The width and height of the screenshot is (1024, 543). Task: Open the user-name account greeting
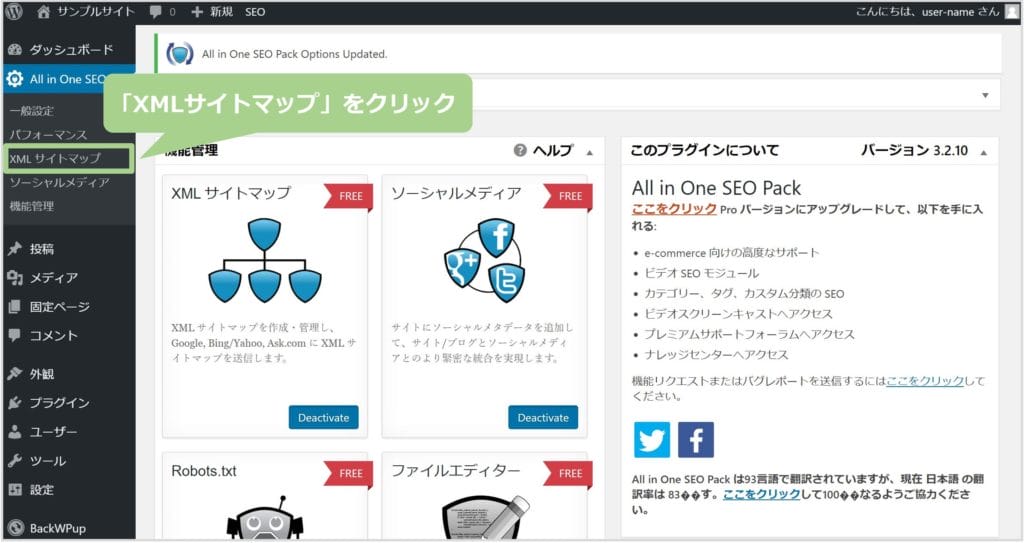pos(927,12)
